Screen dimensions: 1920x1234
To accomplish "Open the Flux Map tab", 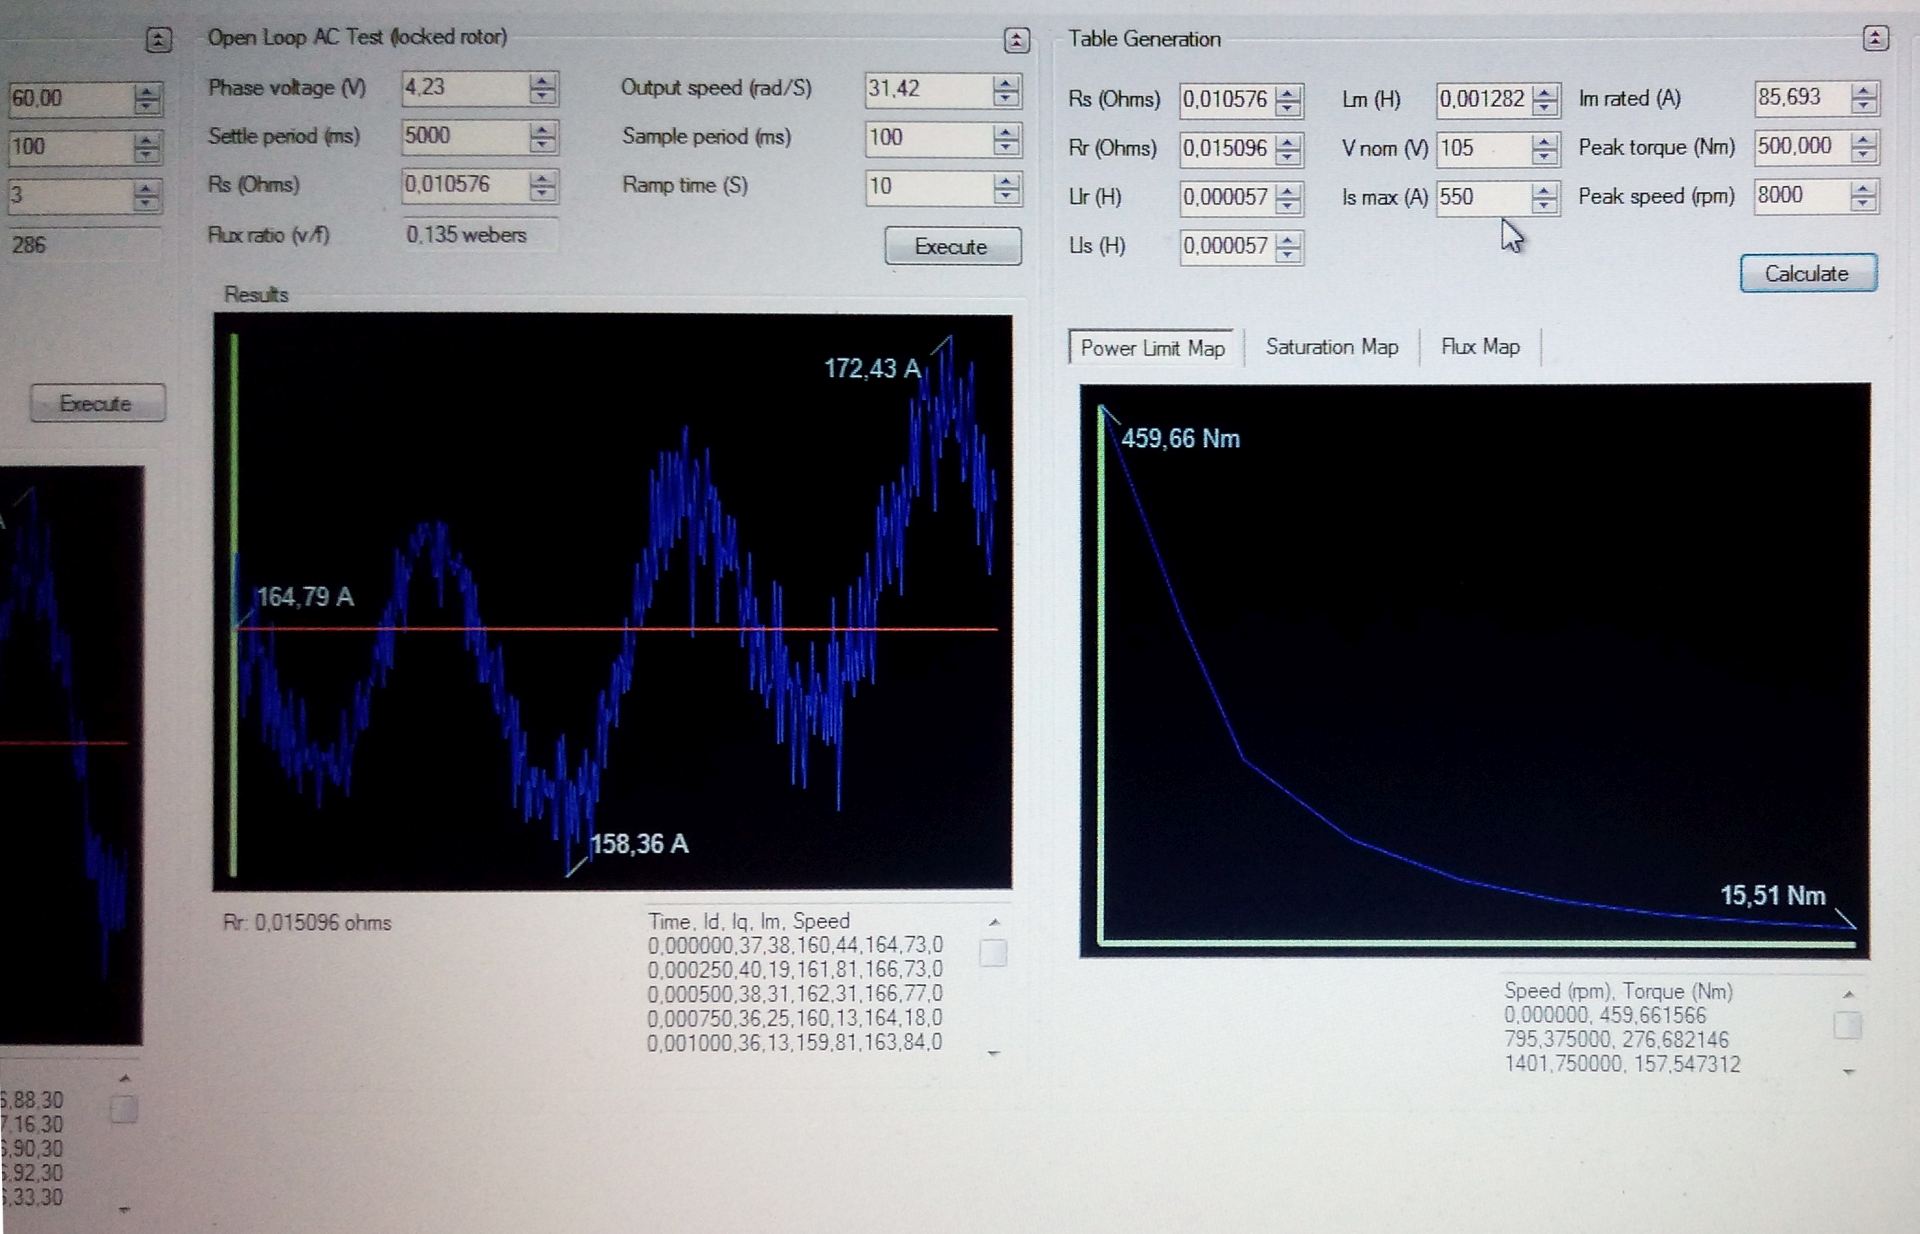I will coord(1479,347).
